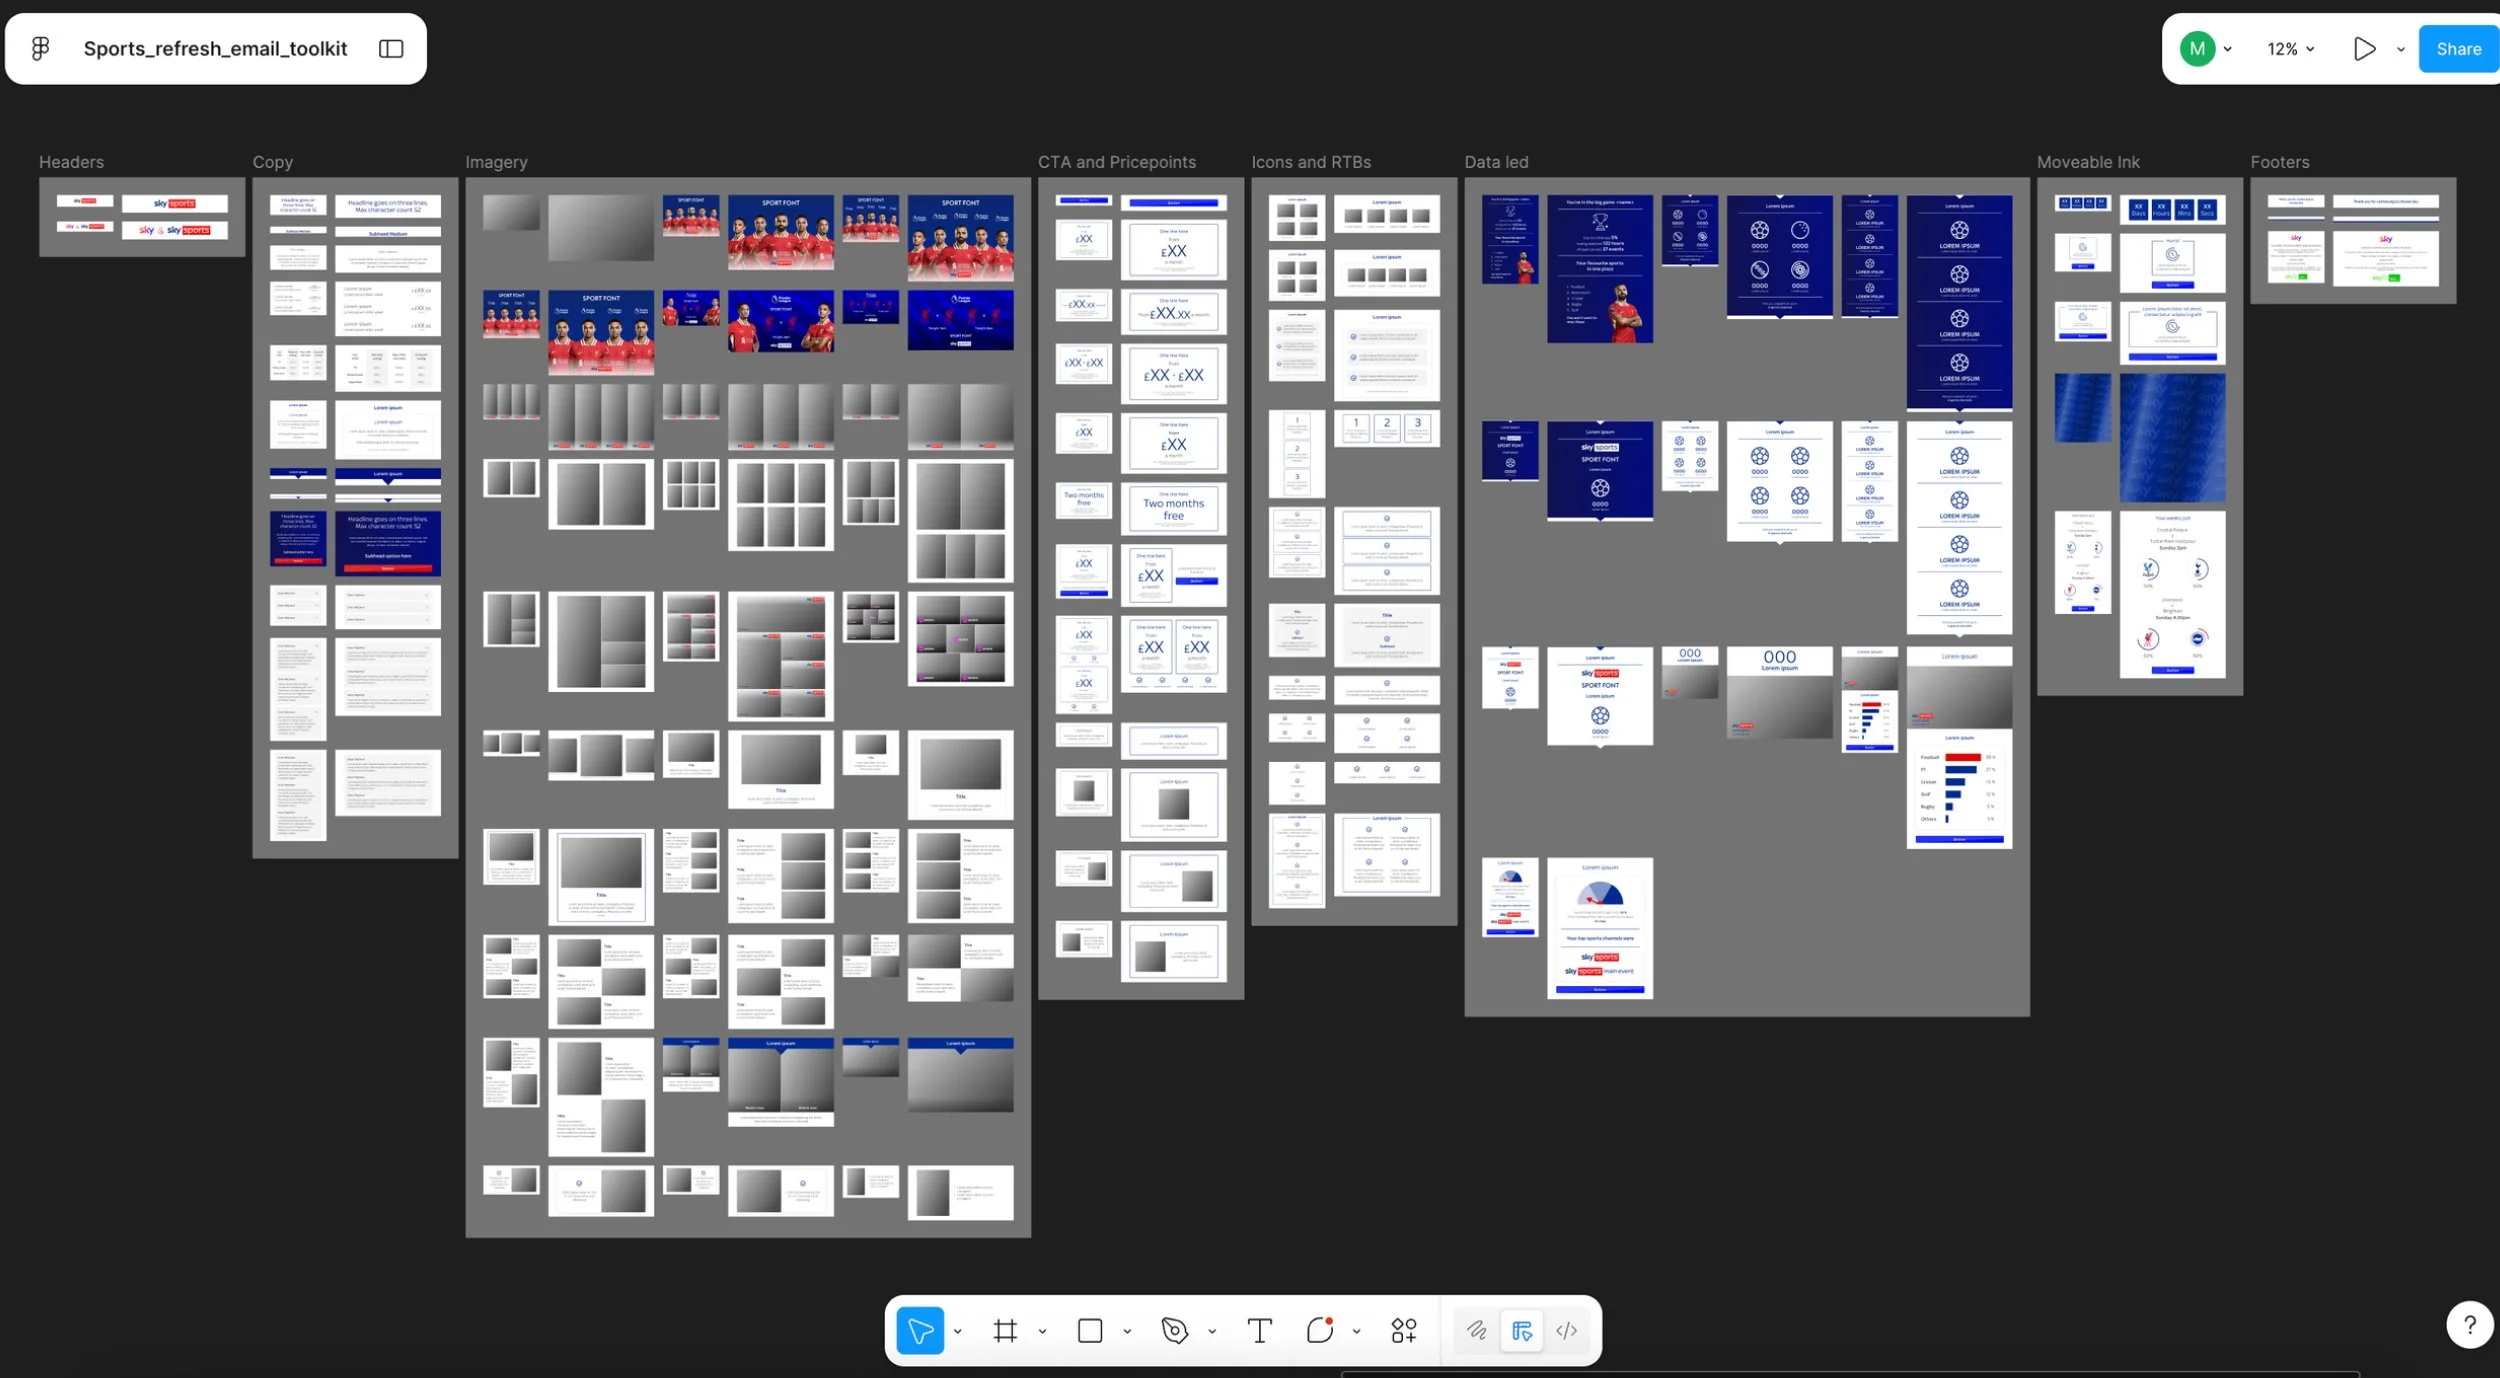
Task: Select the Move tool arrow
Action: click(x=919, y=1331)
